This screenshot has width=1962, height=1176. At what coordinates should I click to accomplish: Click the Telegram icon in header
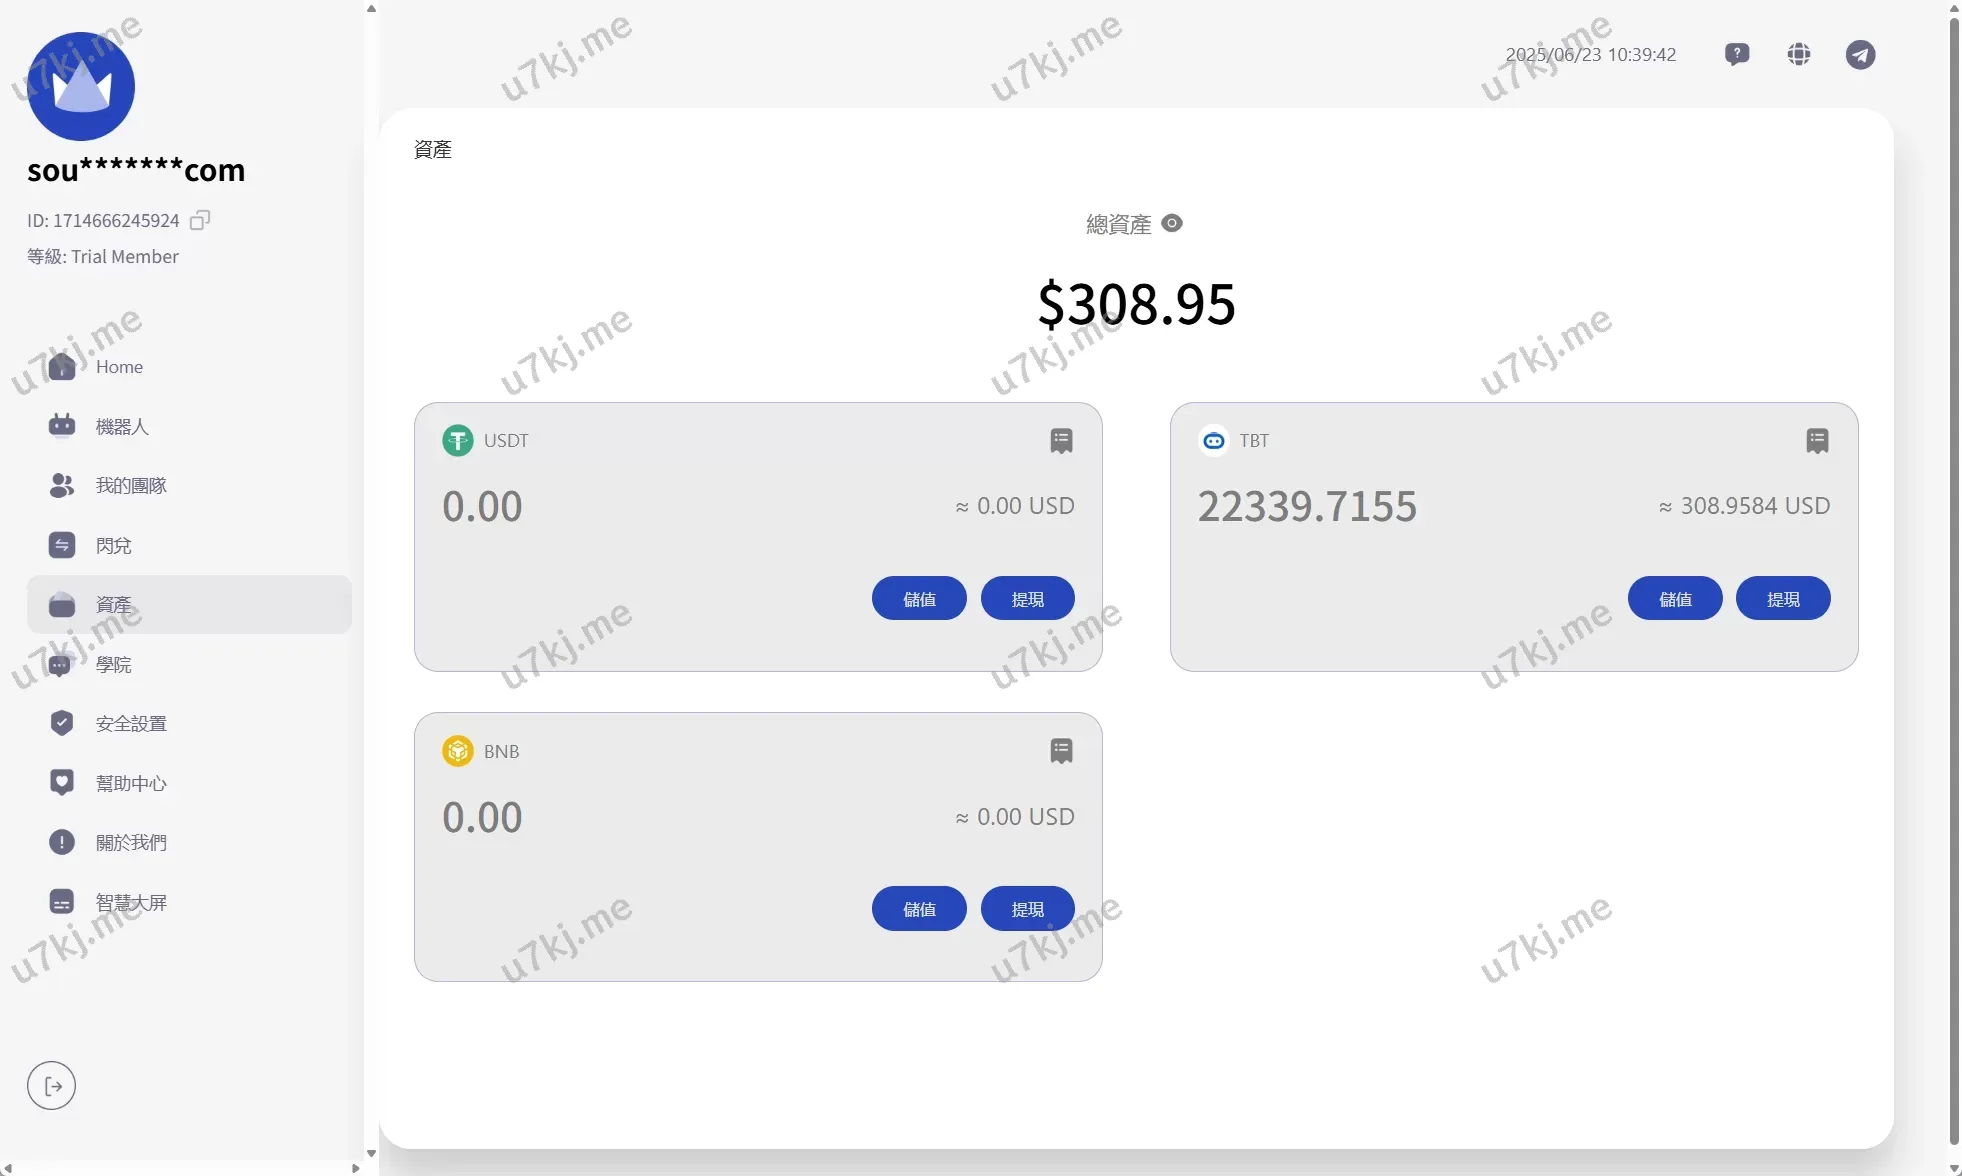[1860, 54]
